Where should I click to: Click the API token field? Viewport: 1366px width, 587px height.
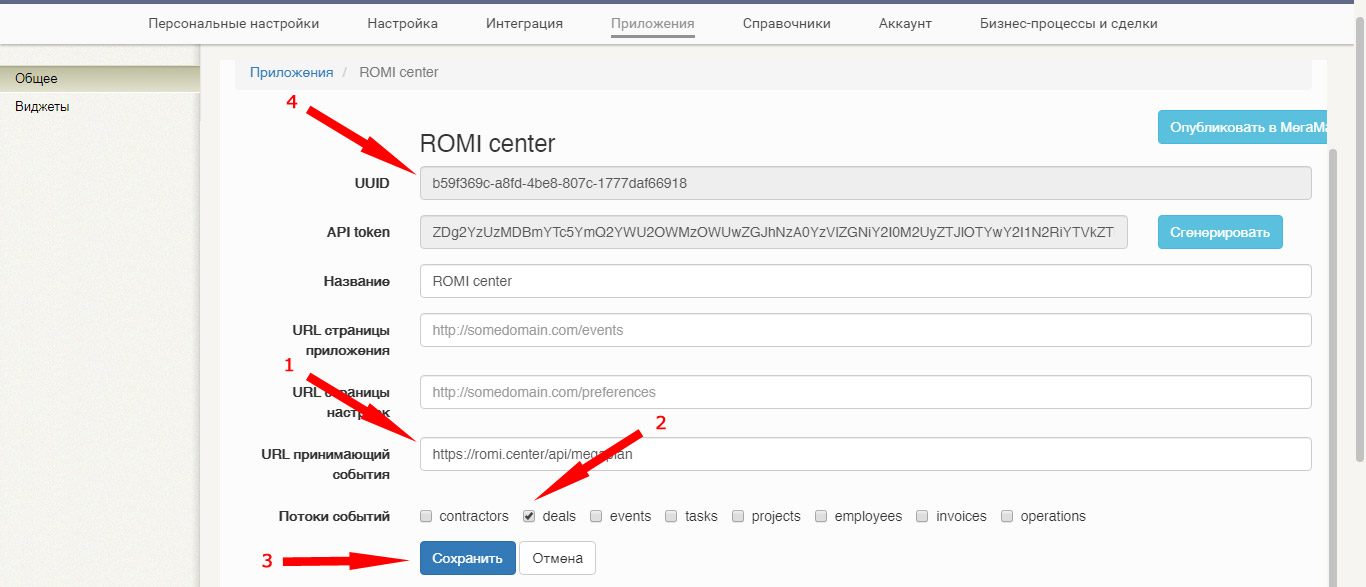click(x=773, y=232)
